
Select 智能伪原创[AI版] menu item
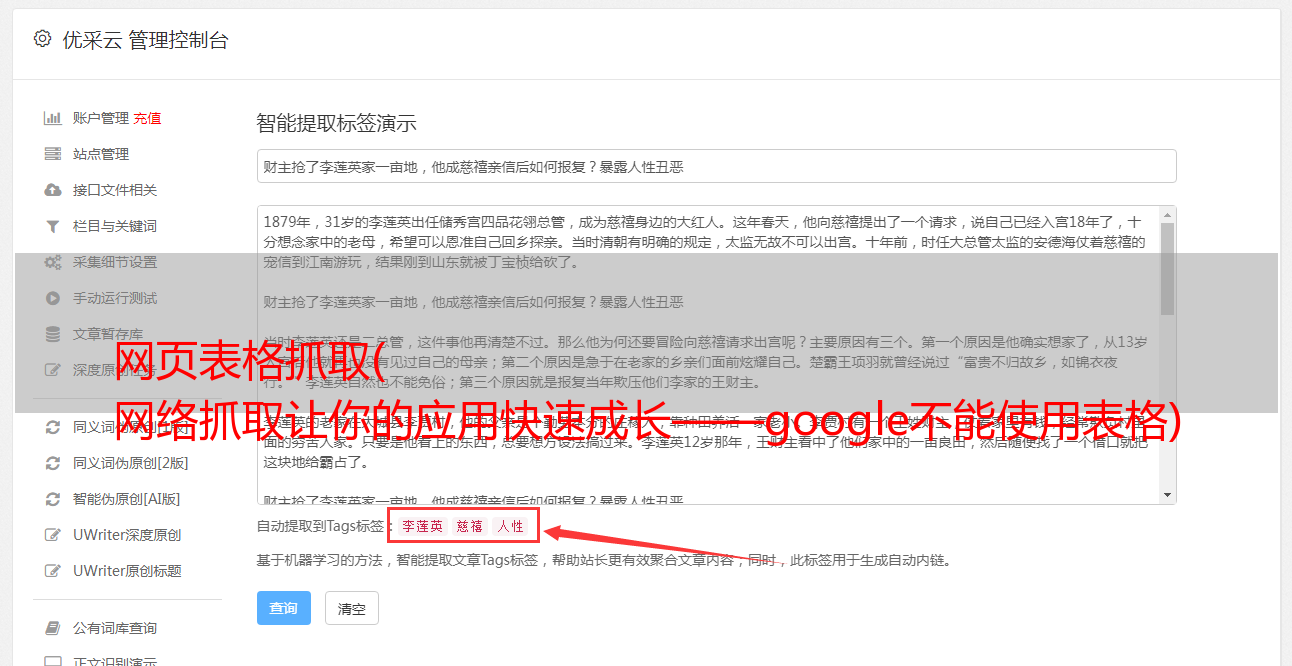(126, 499)
